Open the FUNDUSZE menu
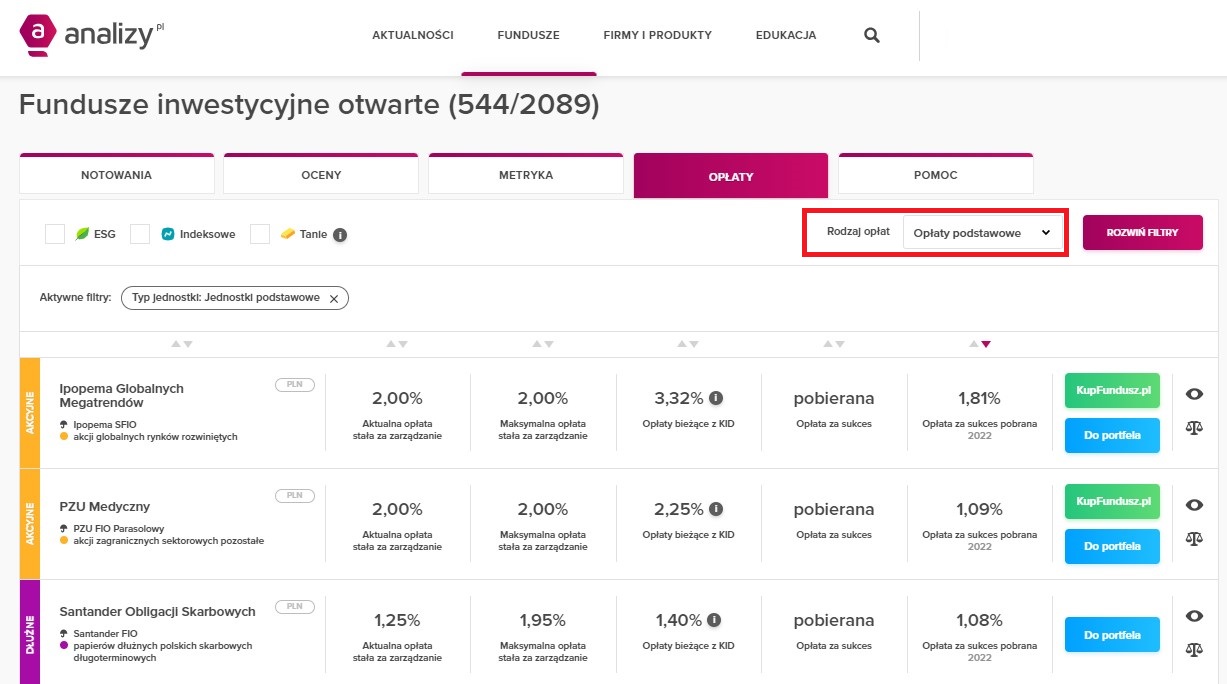Image resolution: width=1227 pixels, height=684 pixels. [529, 35]
